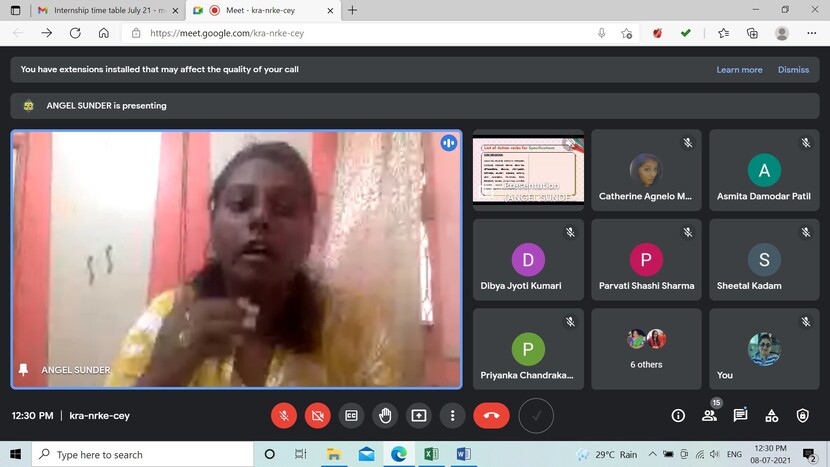Click the browser address bar URL

(300, 33)
